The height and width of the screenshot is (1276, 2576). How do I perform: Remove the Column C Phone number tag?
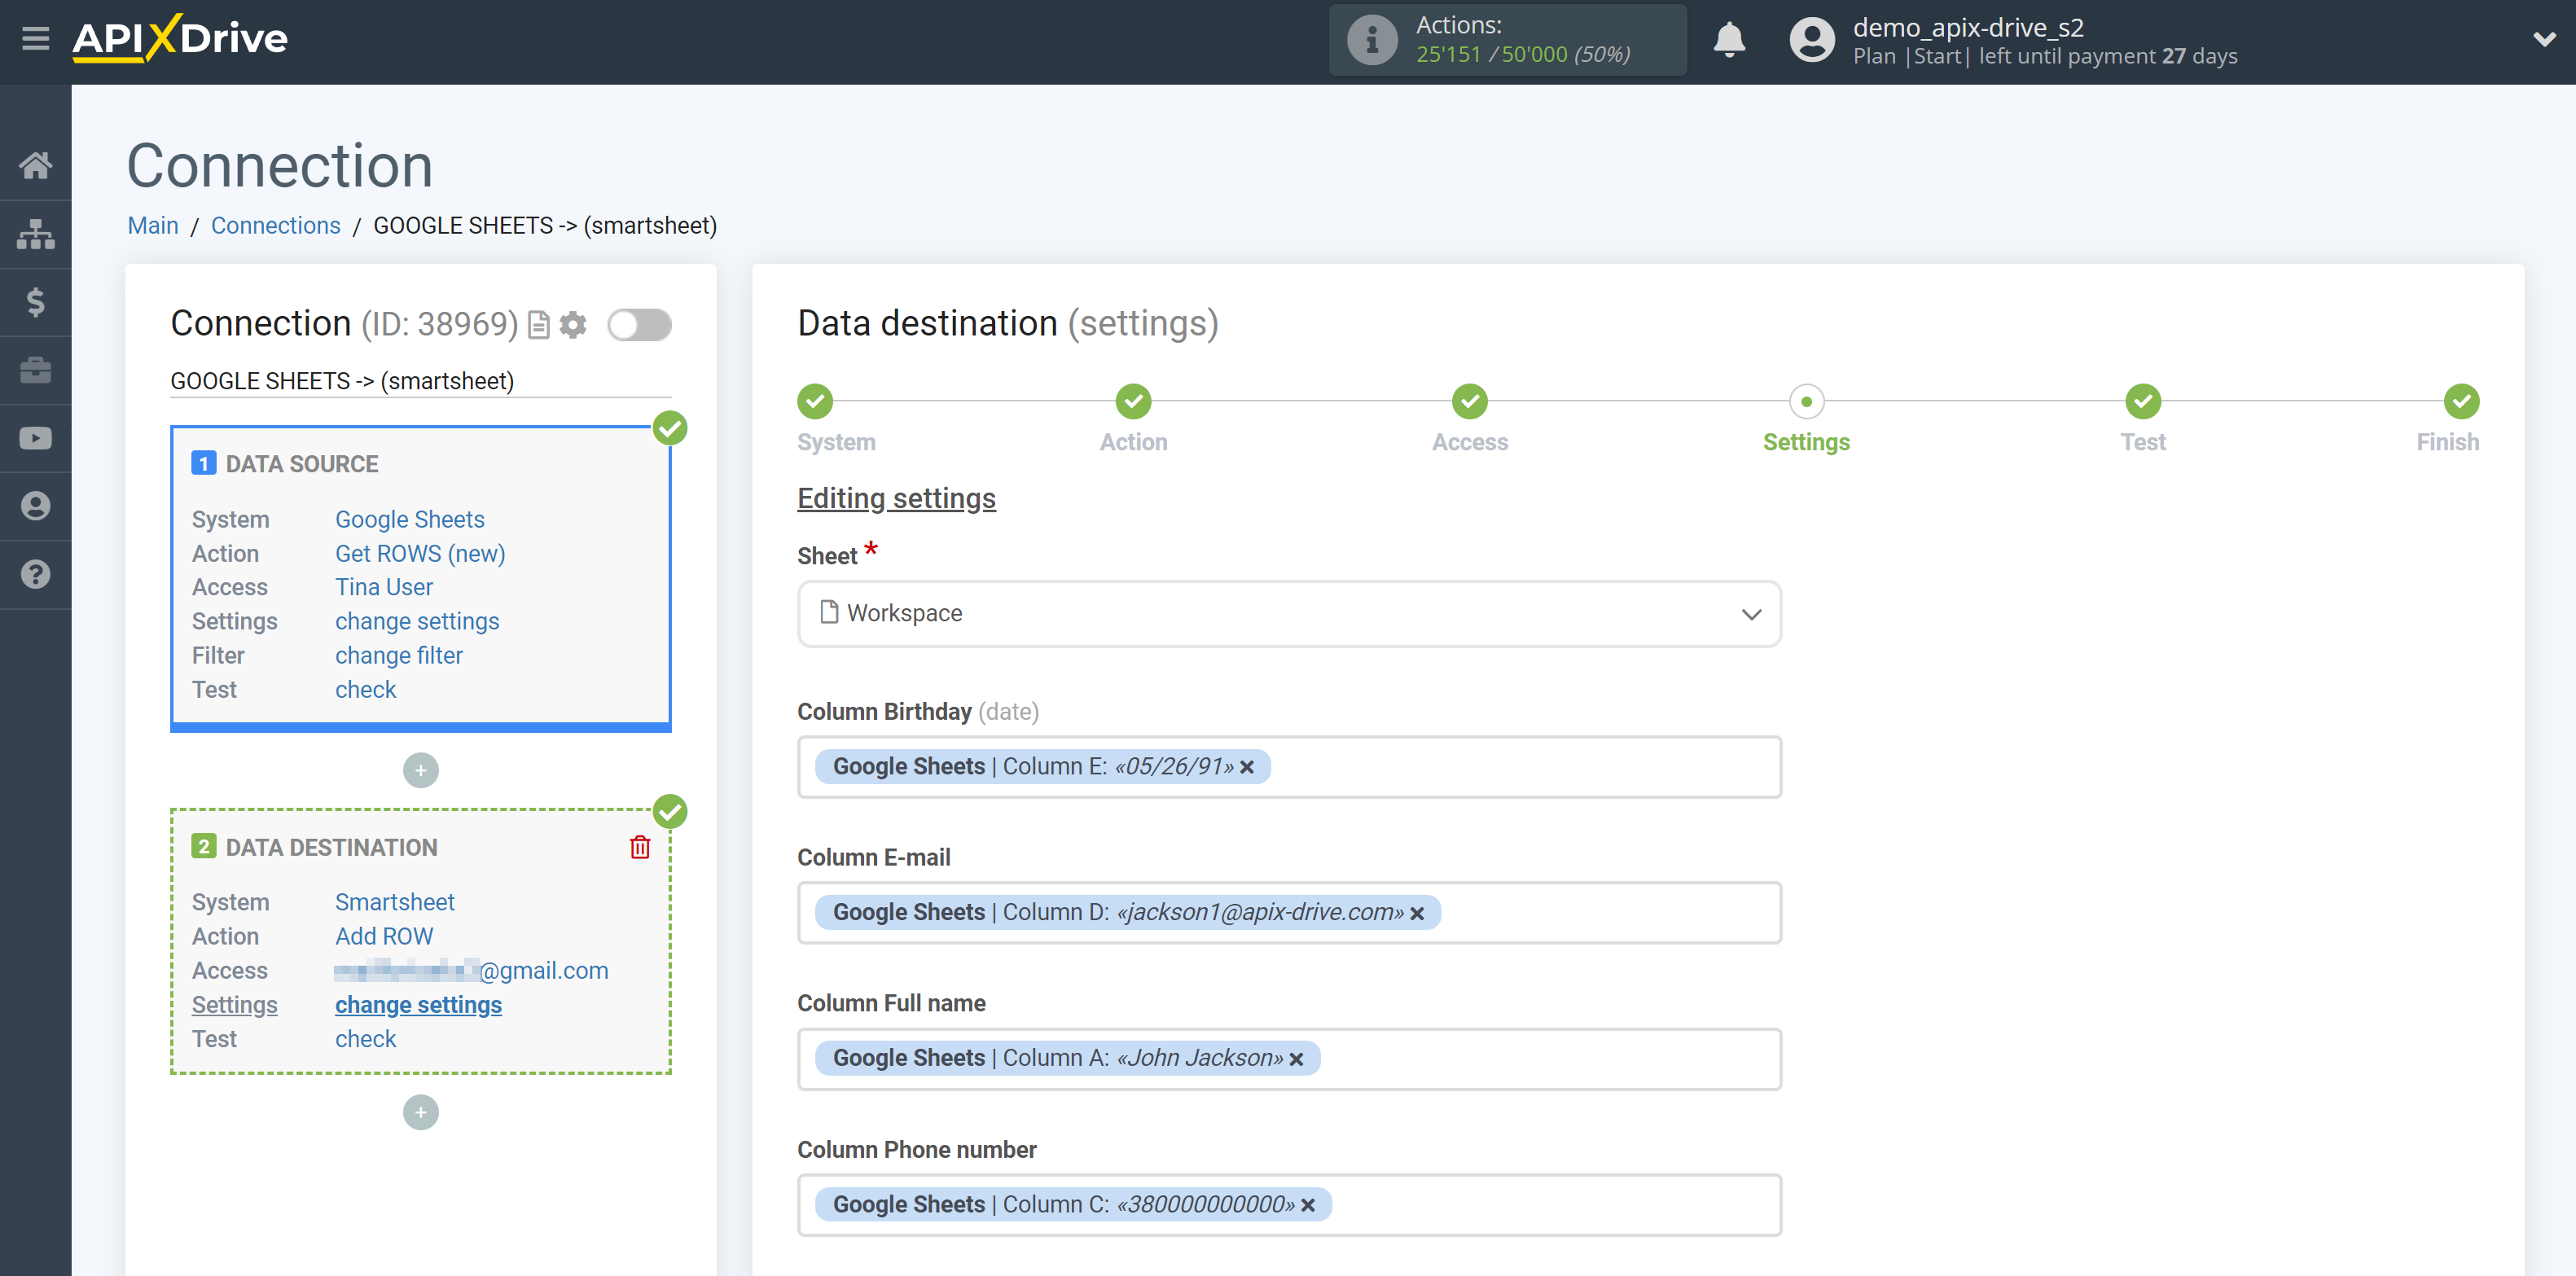[x=1308, y=1205]
